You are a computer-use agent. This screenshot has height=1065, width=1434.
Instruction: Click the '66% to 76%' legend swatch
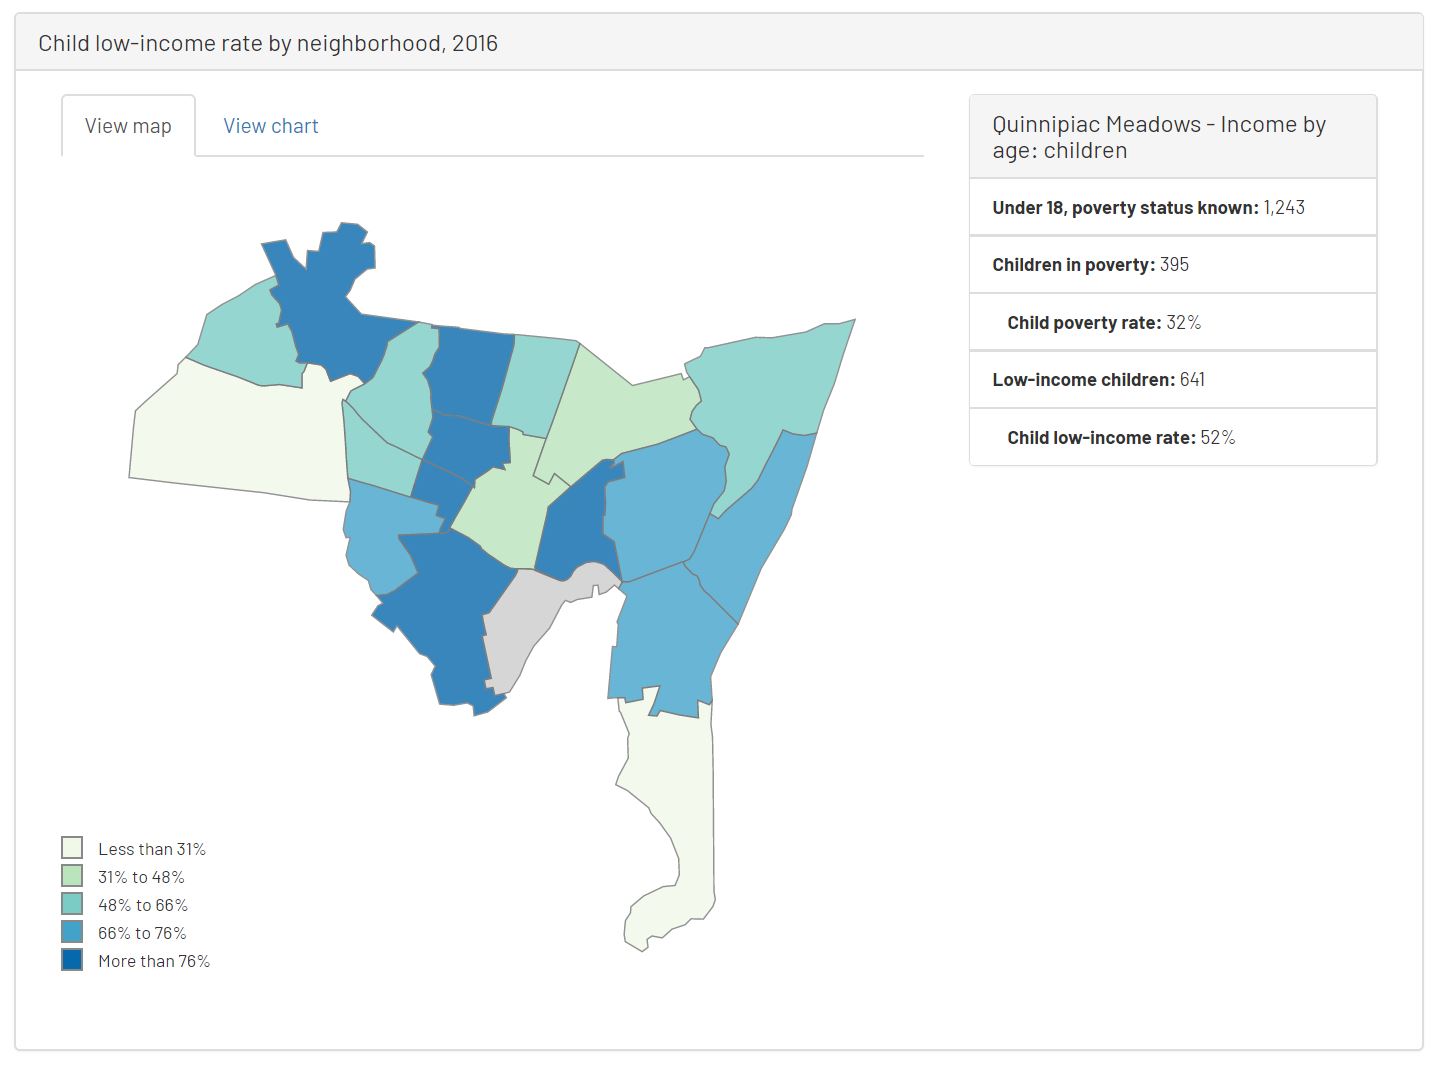tap(71, 932)
